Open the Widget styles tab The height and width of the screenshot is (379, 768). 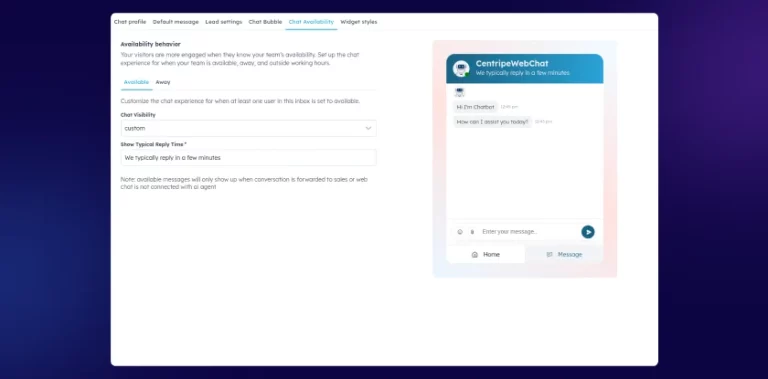click(359, 22)
